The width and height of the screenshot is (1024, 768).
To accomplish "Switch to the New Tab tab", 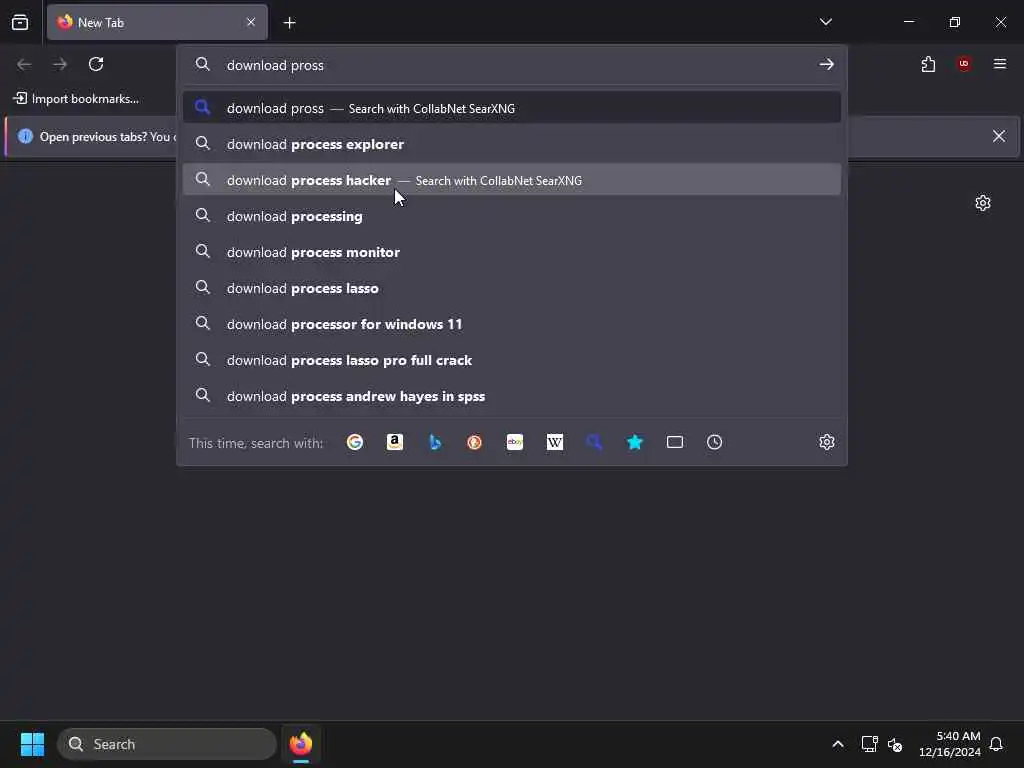I will [157, 22].
